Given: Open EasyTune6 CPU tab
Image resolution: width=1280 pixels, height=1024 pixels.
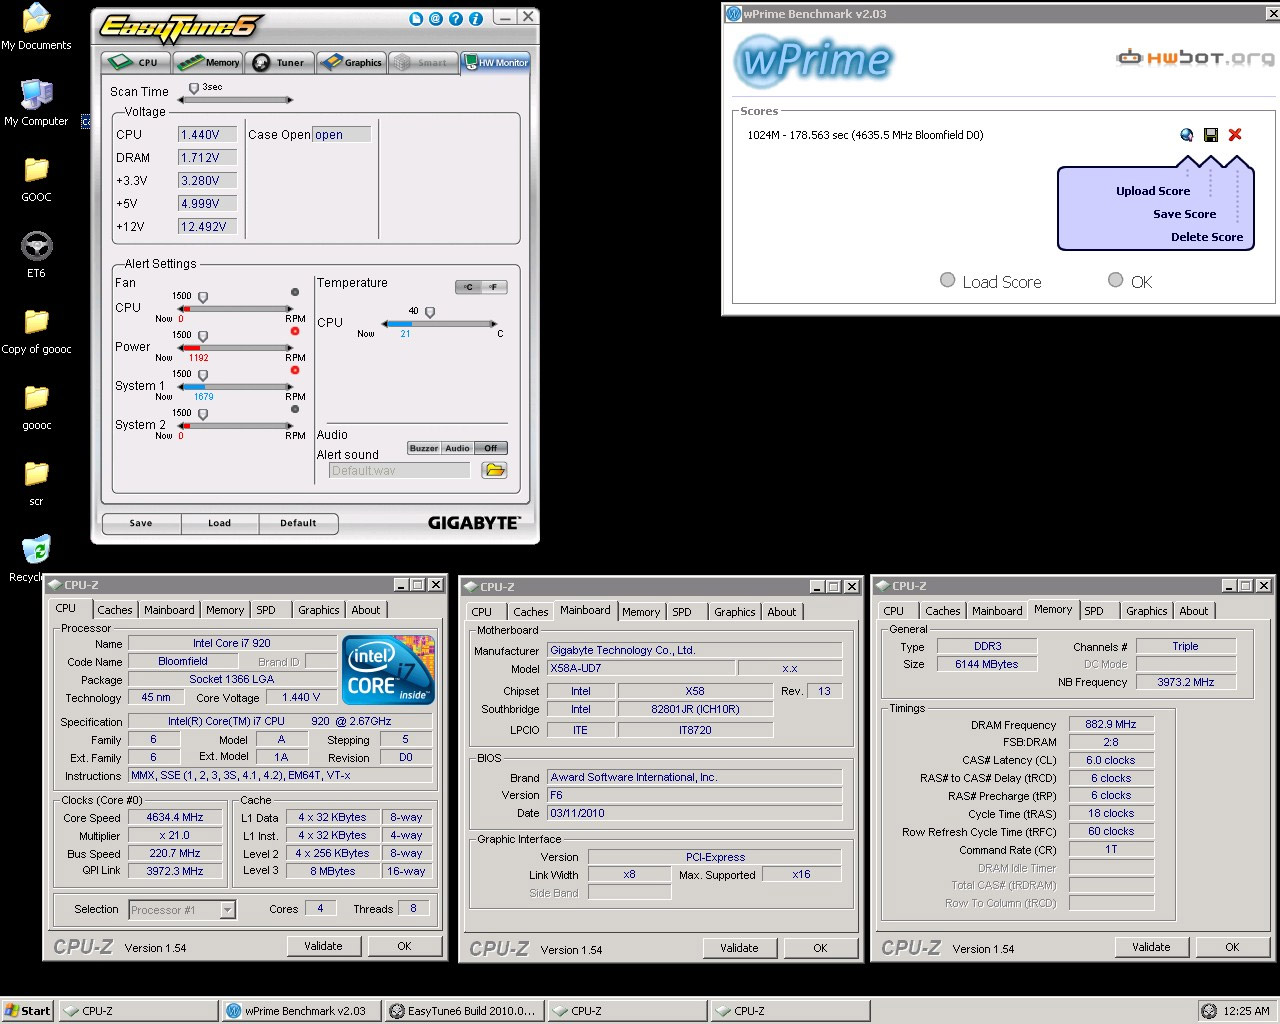Looking at the screenshot, I should click(x=137, y=62).
